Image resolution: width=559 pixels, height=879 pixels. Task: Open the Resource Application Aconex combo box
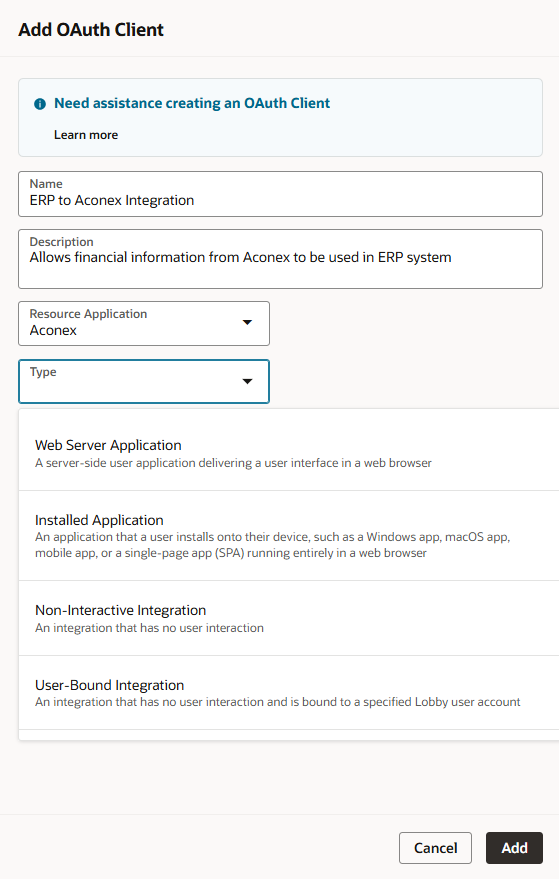[144, 323]
